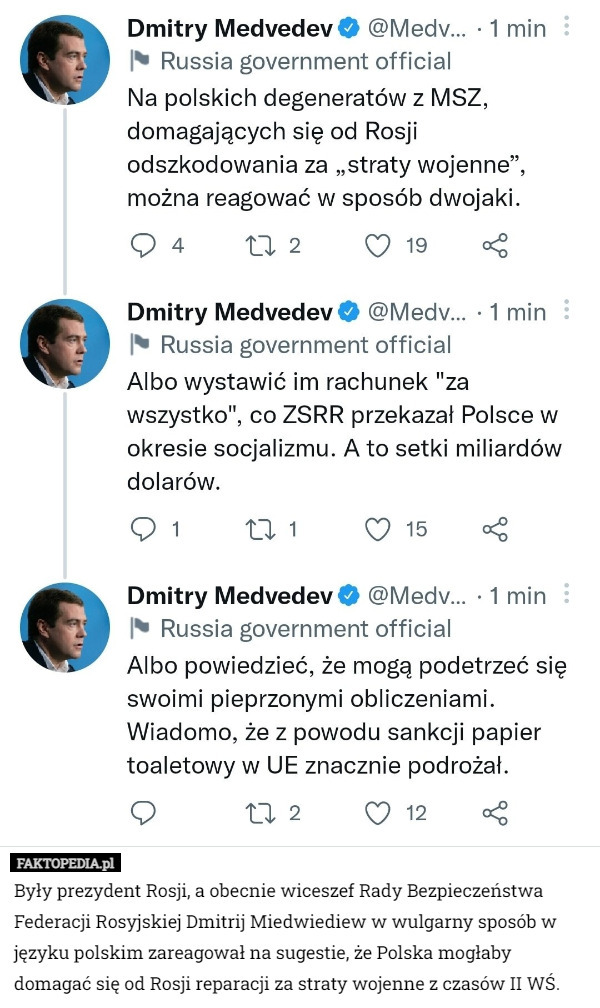The height and width of the screenshot is (1008, 600).
Task: Share the third tweet about pieprzonymi obliczeniami
Action: click(x=495, y=813)
